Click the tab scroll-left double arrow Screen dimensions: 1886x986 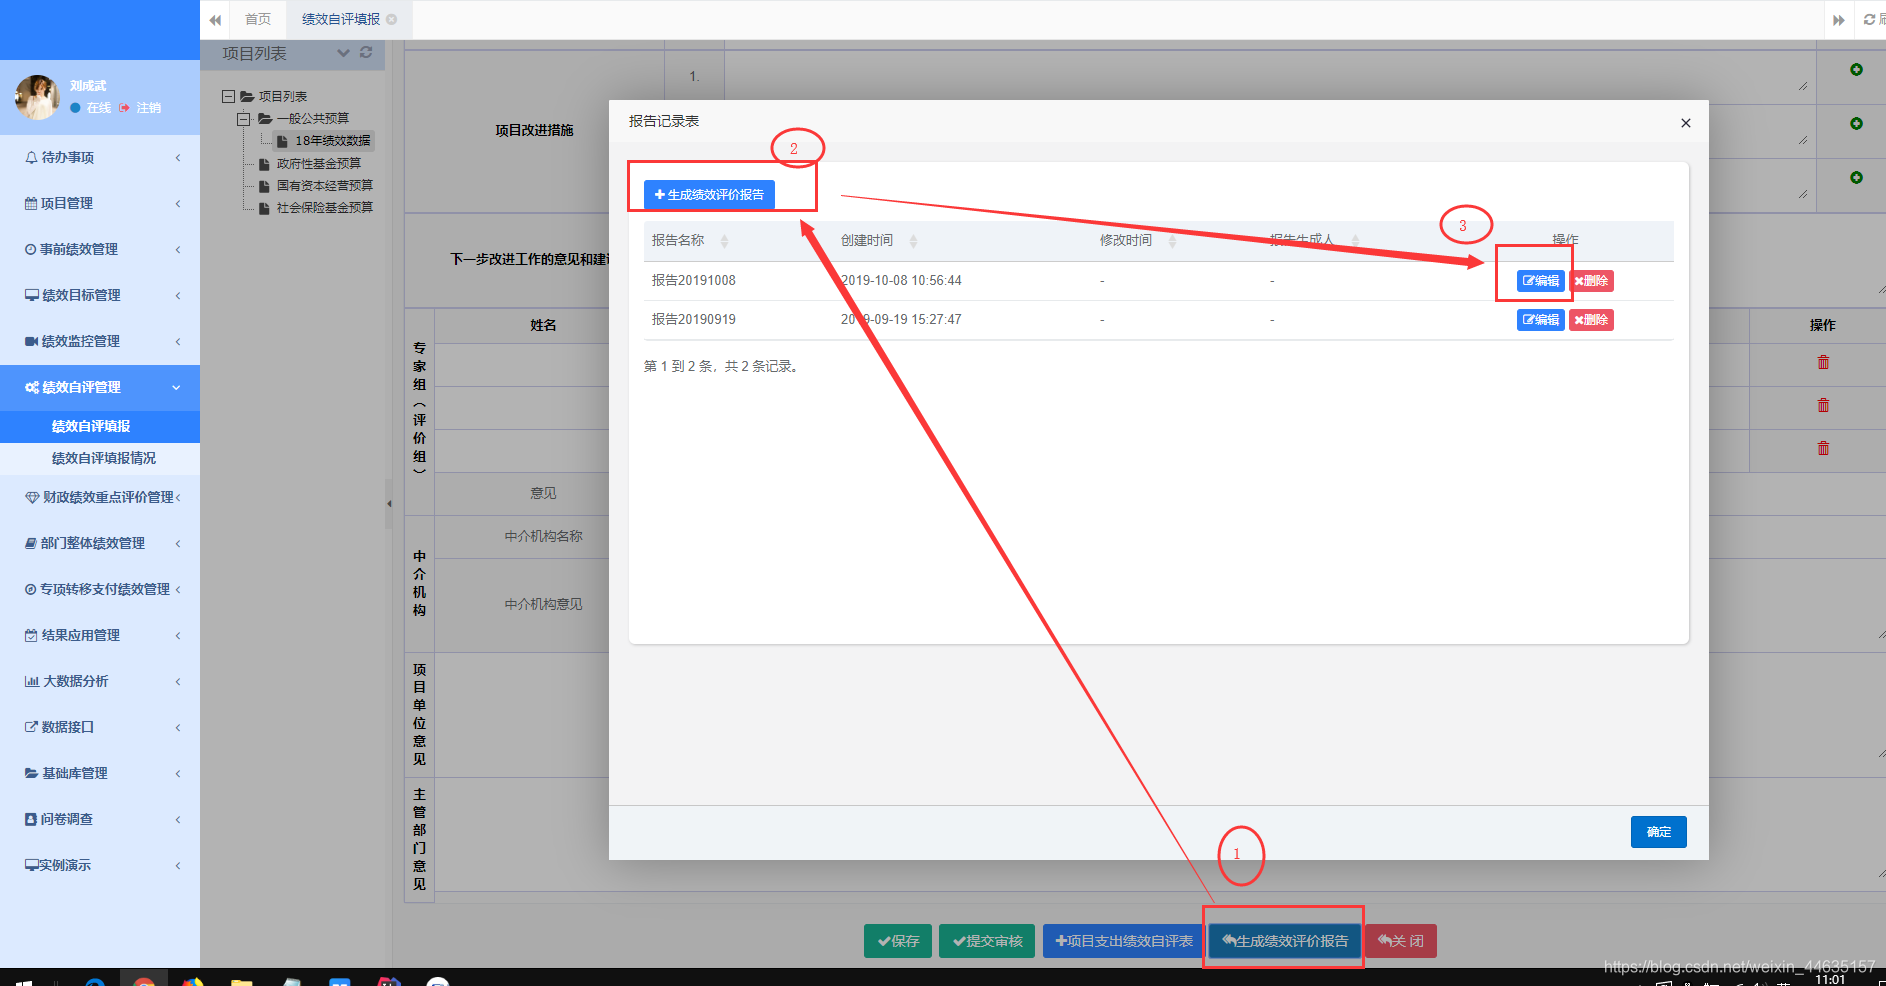[x=215, y=19]
